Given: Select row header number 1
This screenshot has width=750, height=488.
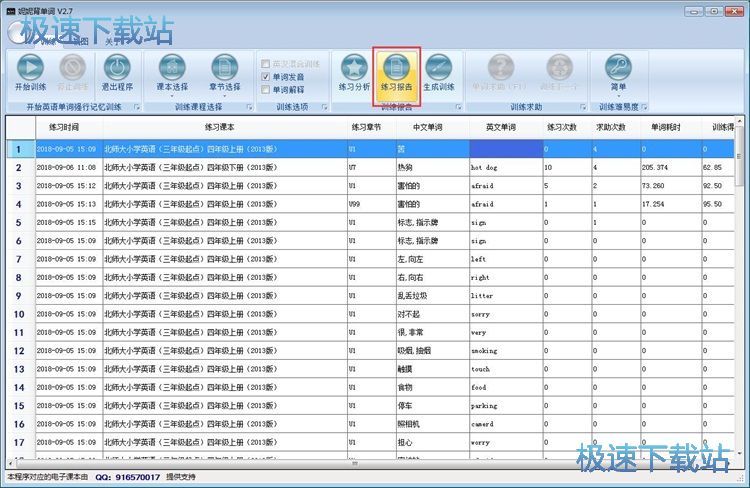Looking at the screenshot, I should pyautogui.click(x=21, y=149).
